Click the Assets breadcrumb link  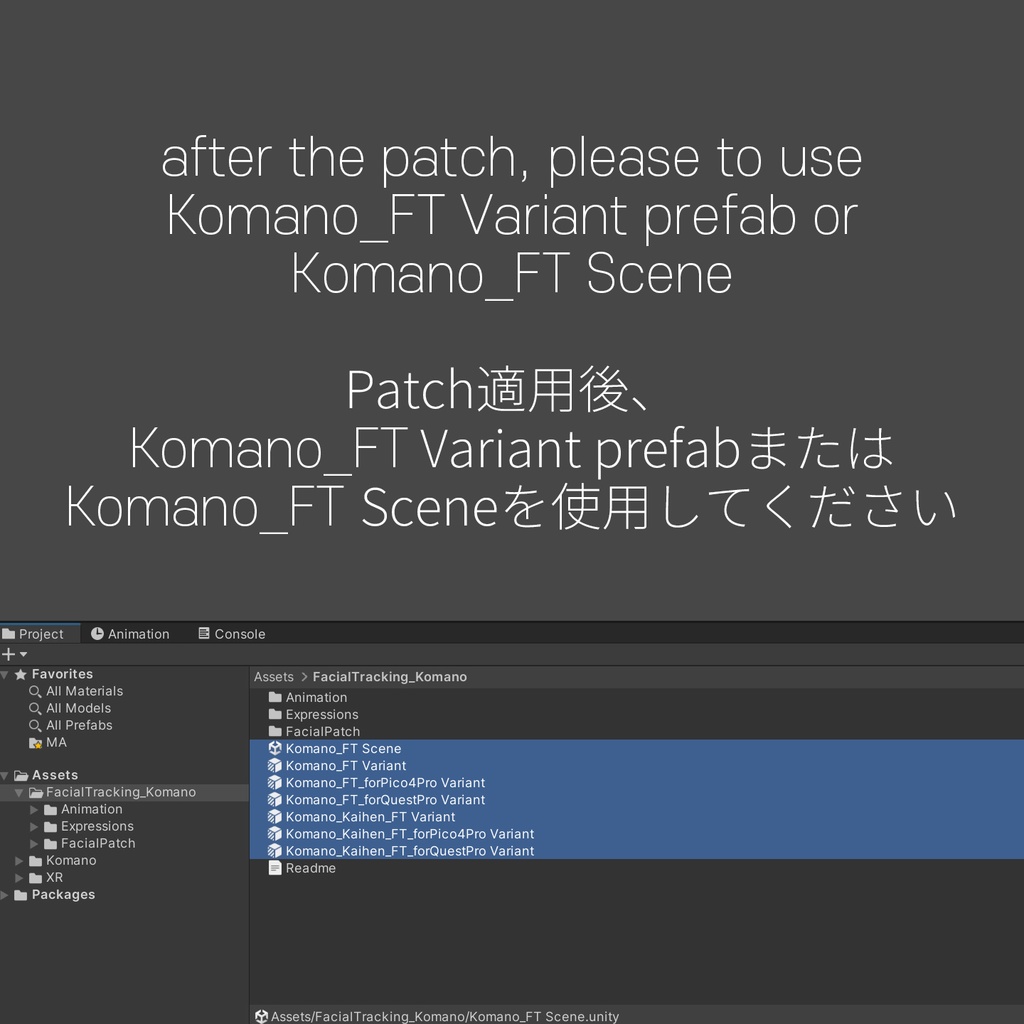coord(274,677)
